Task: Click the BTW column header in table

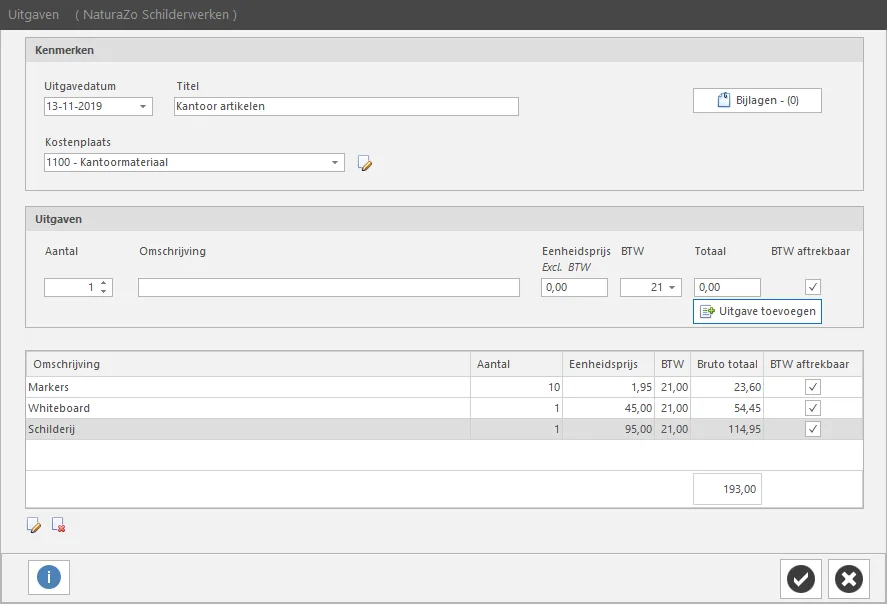Action: point(673,364)
